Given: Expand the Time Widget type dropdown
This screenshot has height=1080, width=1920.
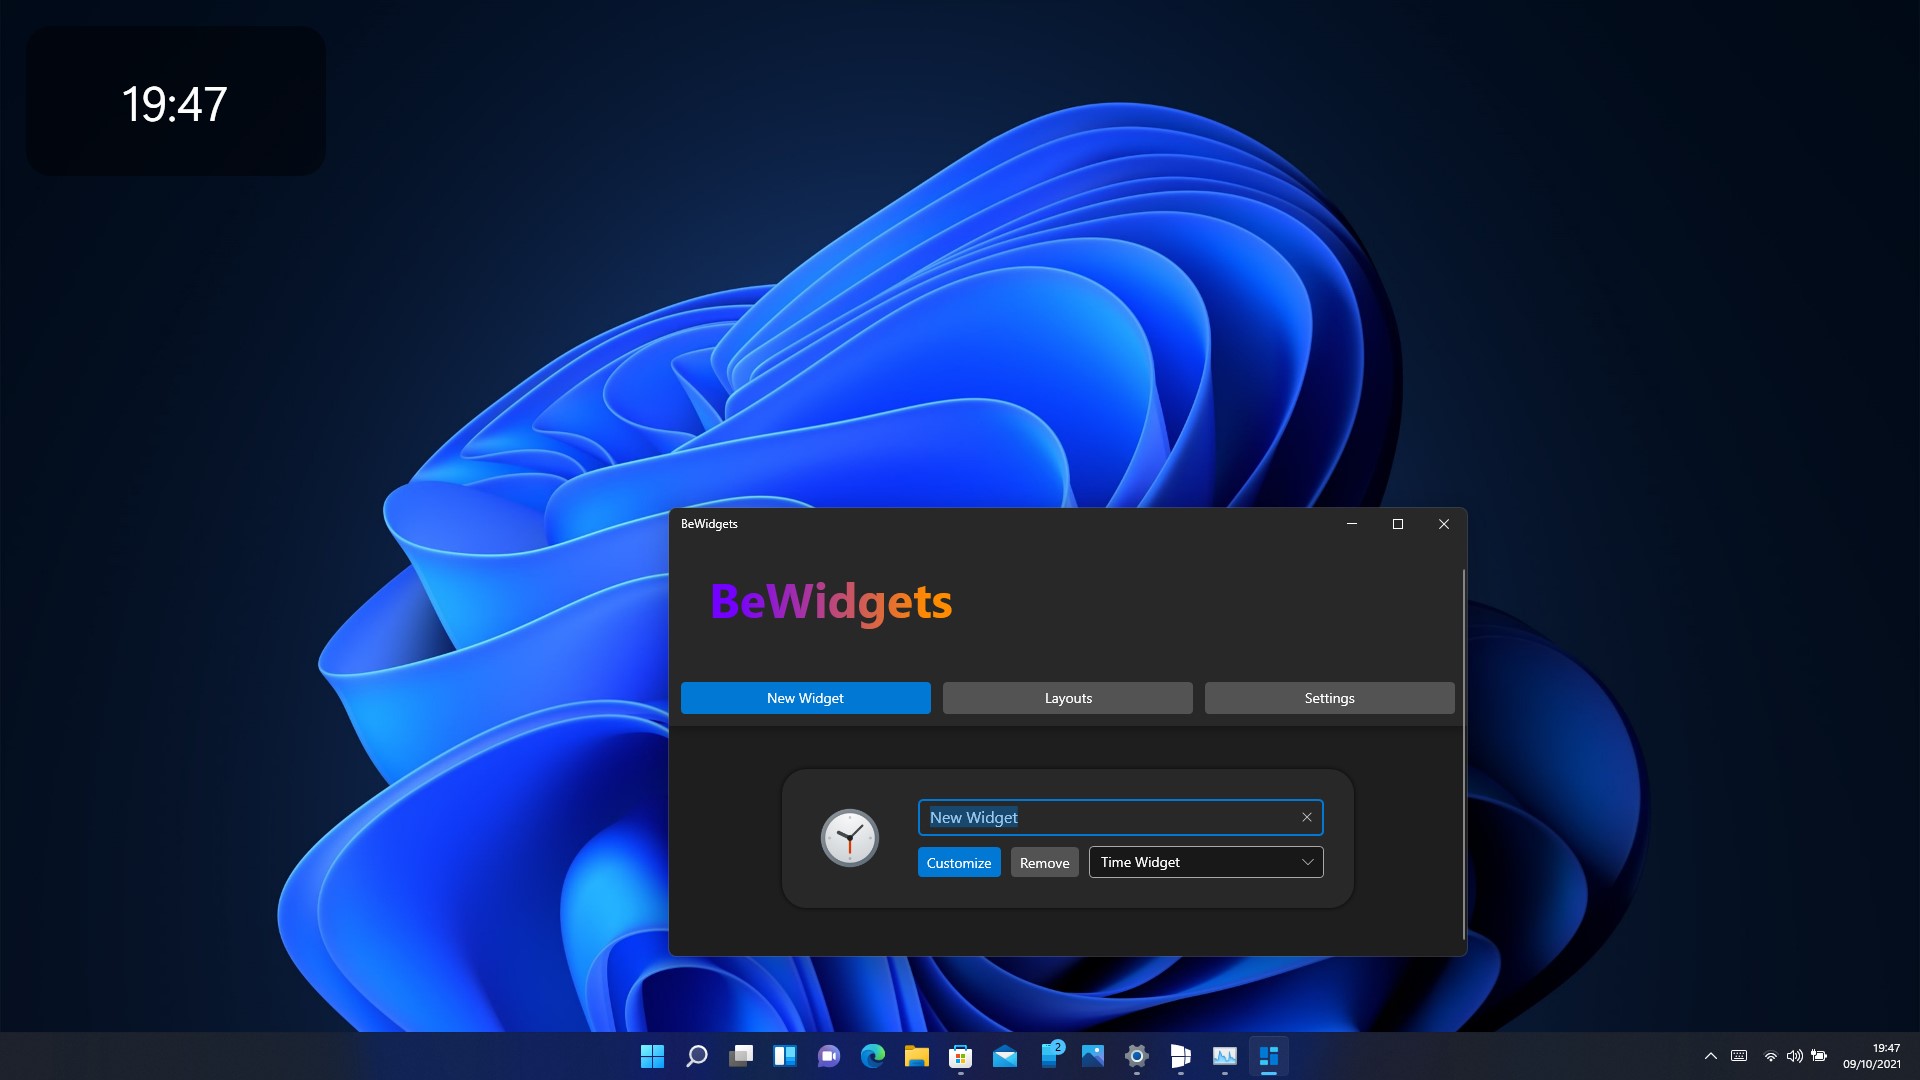Looking at the screenshot, I should pyautogui.click(x=1206, y=862).
